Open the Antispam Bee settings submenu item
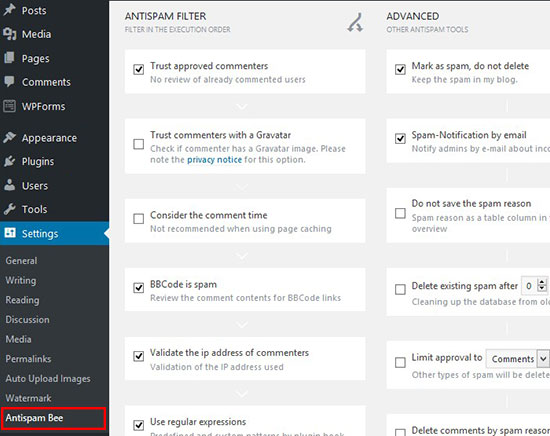This screenshot has width=550, height=436. click(x=34, y=418)
